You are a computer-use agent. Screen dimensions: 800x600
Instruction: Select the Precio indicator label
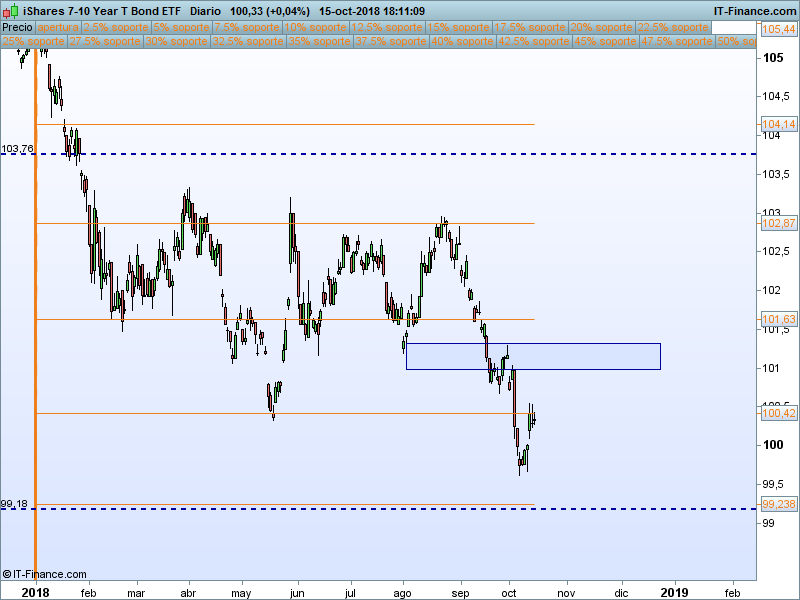click(17, 27)
